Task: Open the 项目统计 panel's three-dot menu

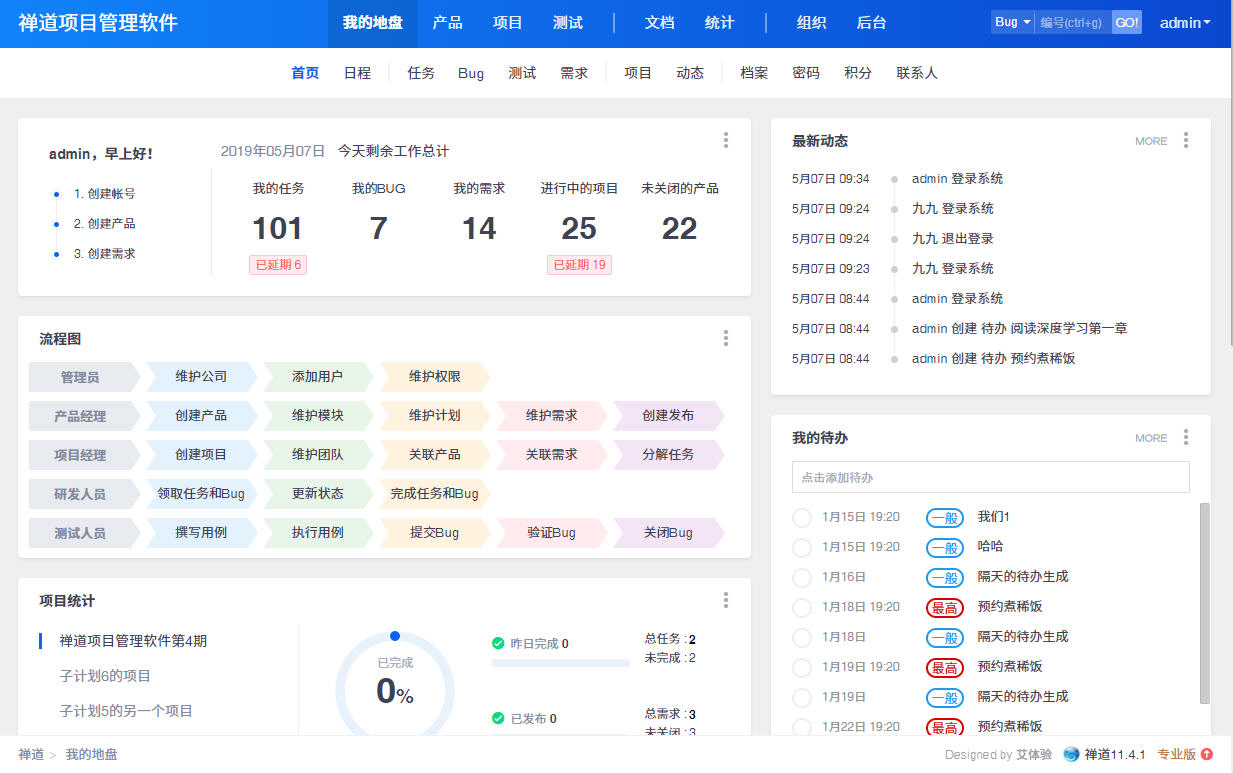Action: coord(726,600)
